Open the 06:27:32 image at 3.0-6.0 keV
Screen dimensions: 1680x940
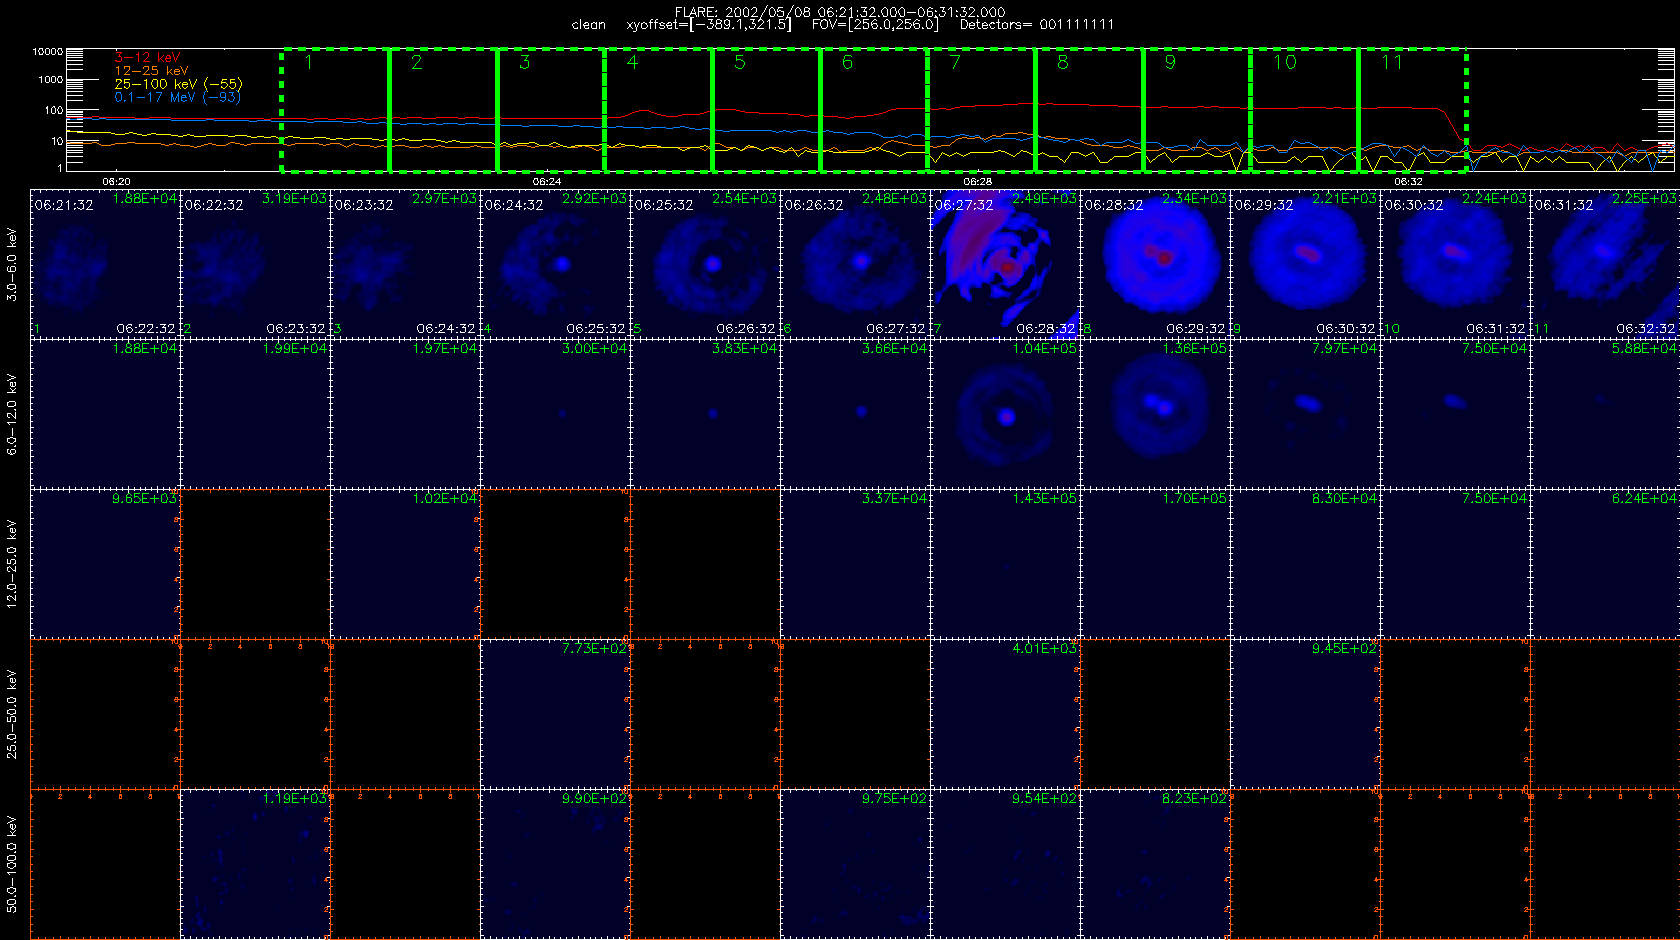point(1005,264)
